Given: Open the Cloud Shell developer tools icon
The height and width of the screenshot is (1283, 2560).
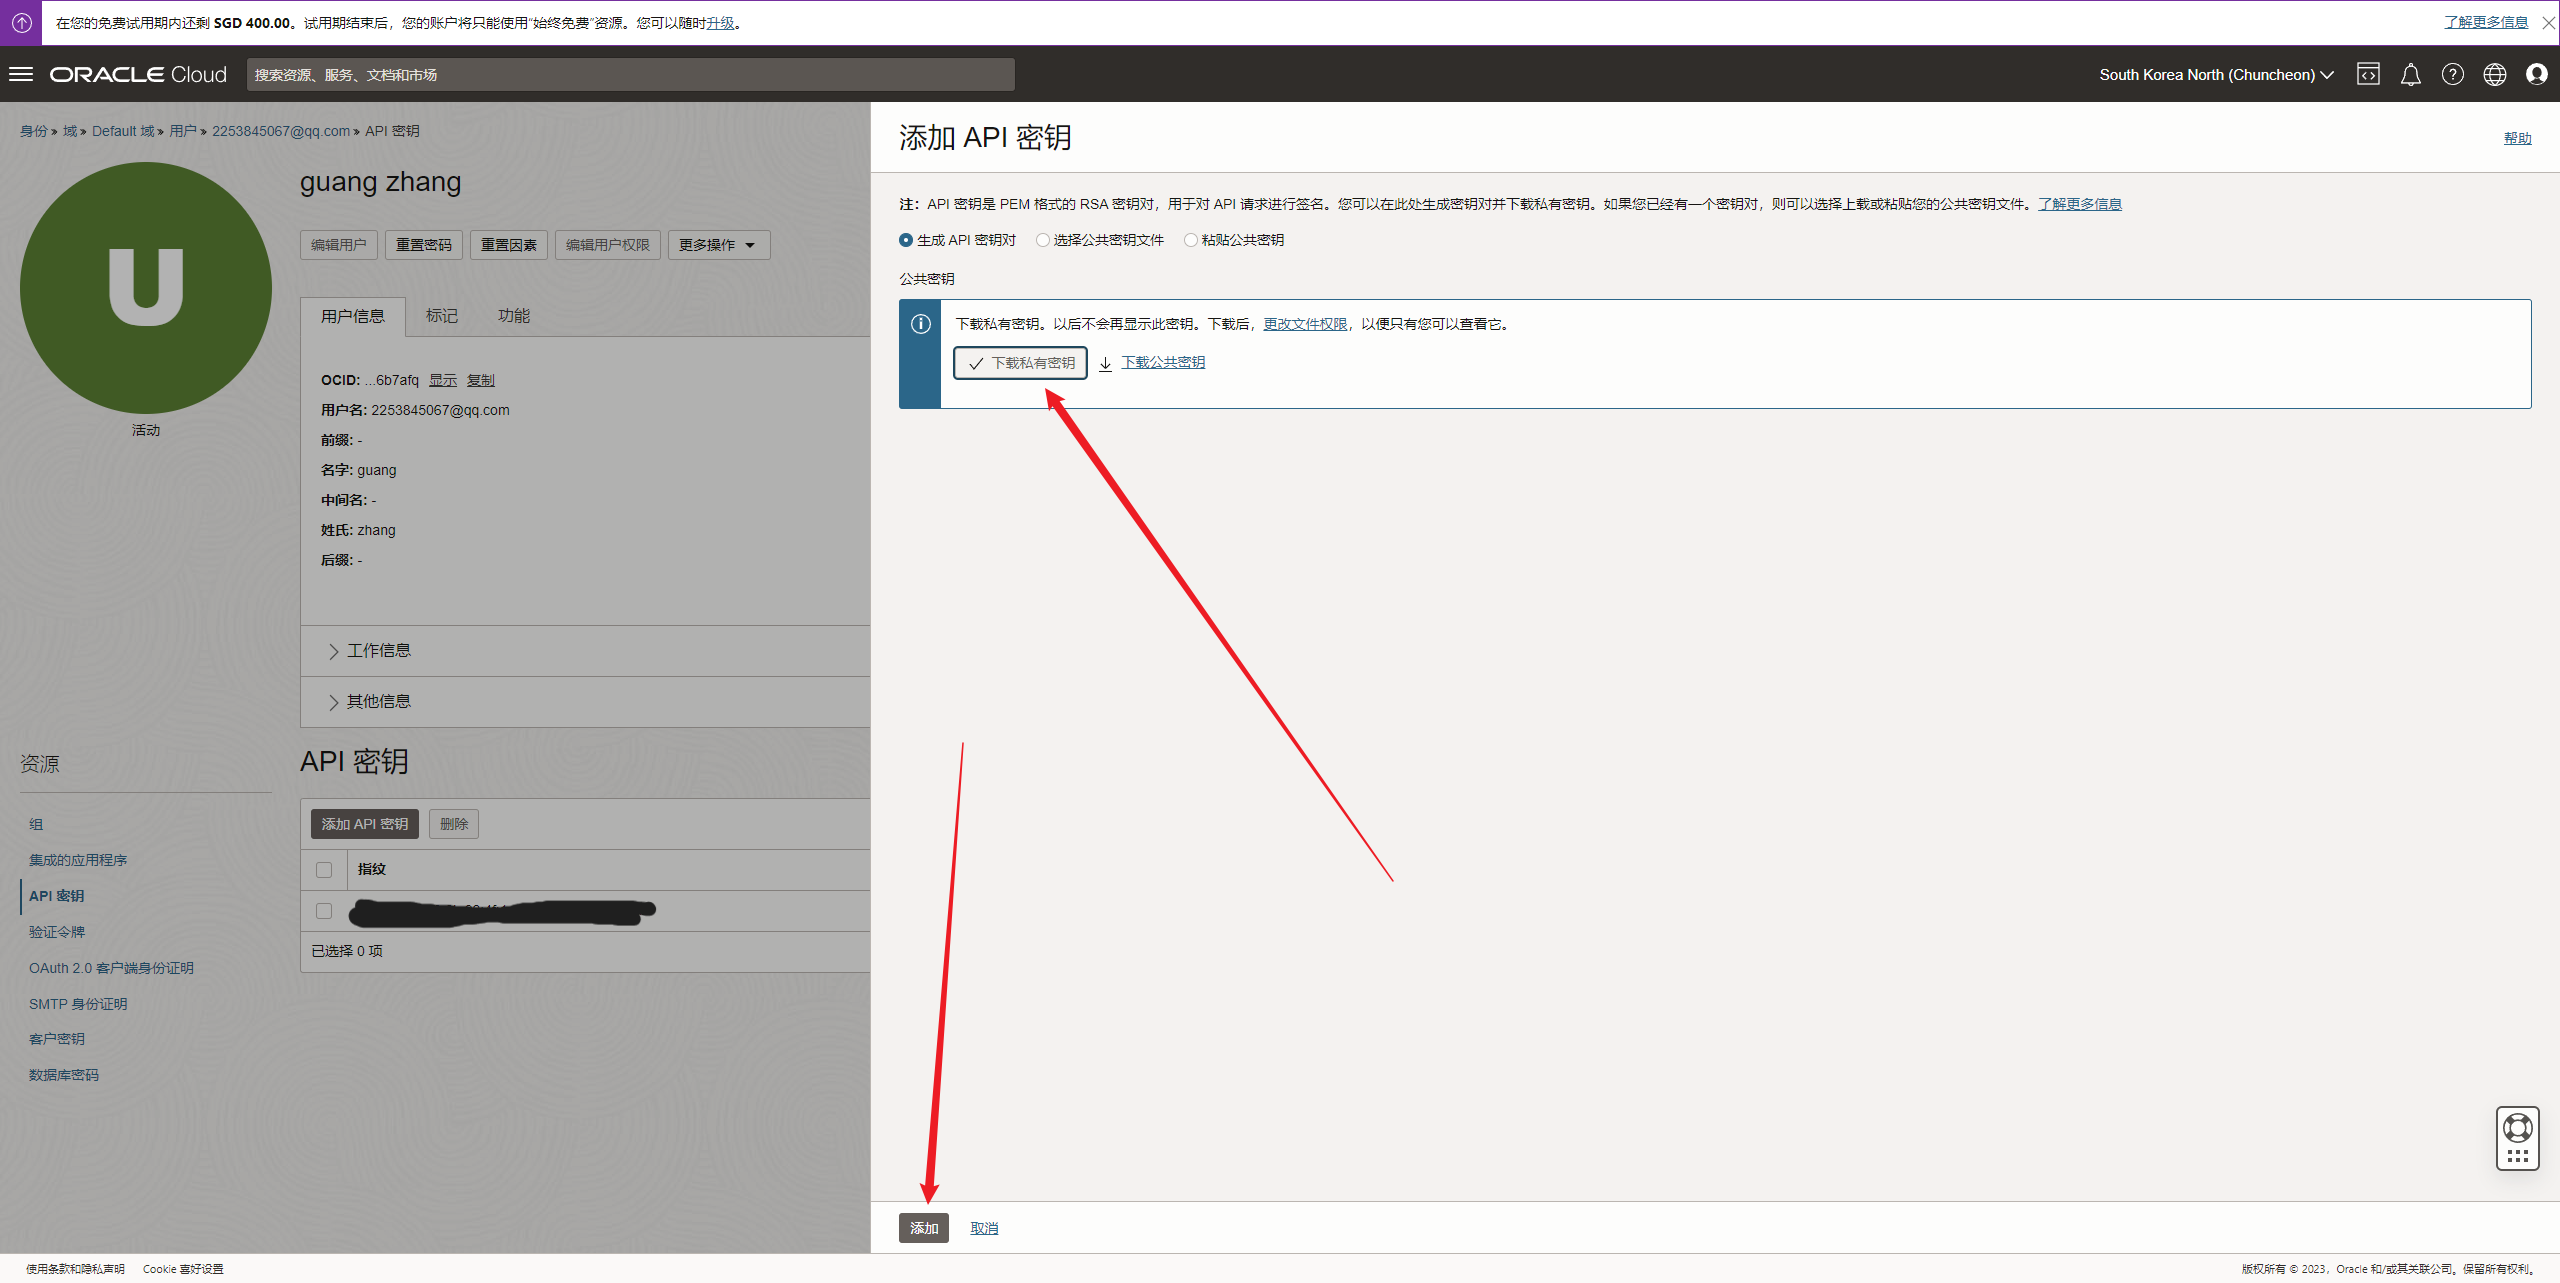Looking at the screenshot, I should tap(2368, 74).
